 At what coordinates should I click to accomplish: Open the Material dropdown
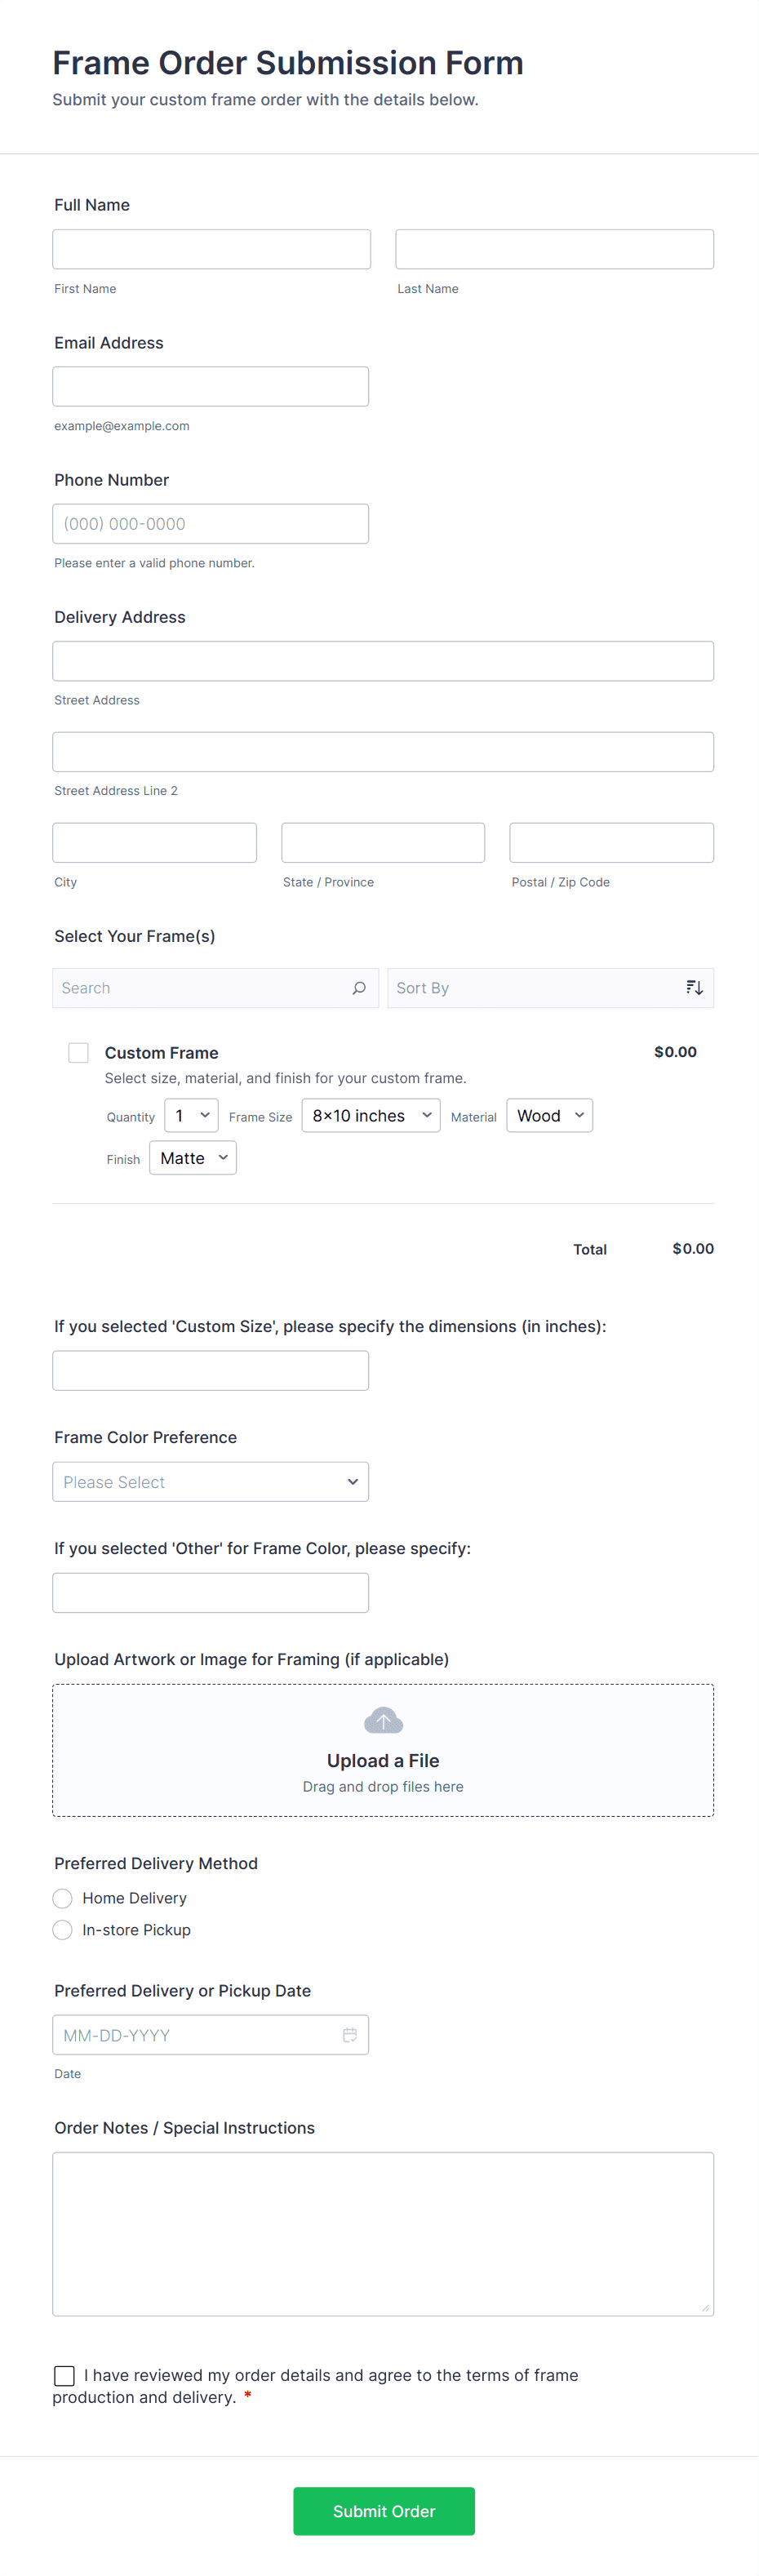click(549, 1115)
